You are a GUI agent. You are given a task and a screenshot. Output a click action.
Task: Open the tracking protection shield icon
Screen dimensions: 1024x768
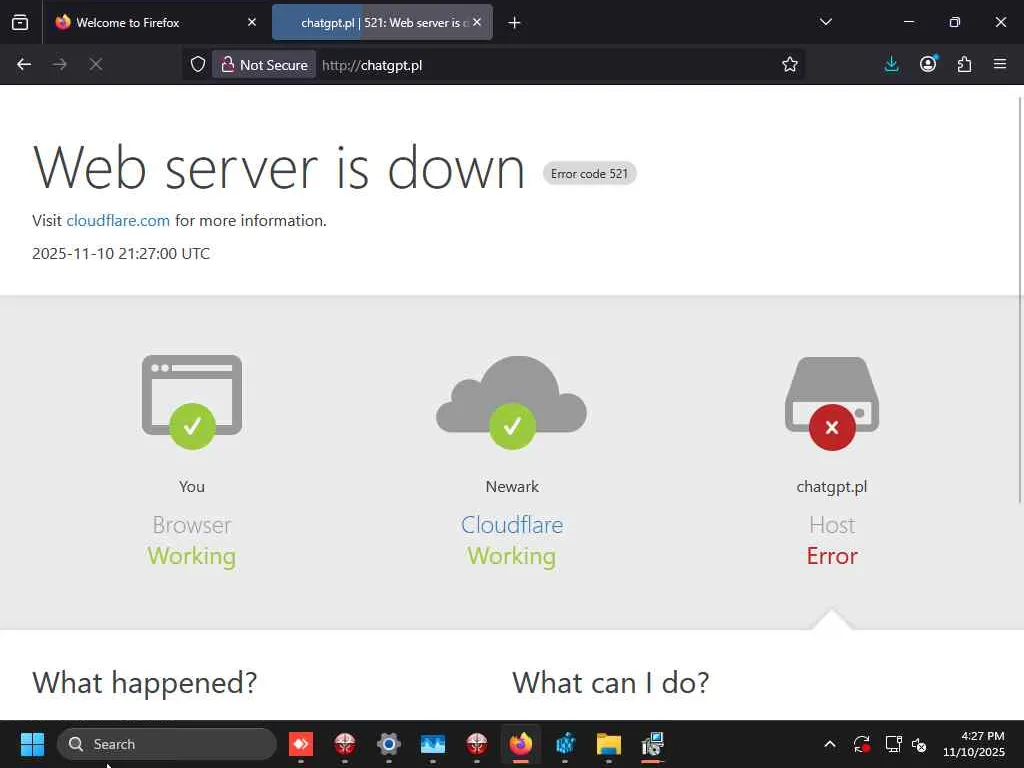[x=198, y=65]
